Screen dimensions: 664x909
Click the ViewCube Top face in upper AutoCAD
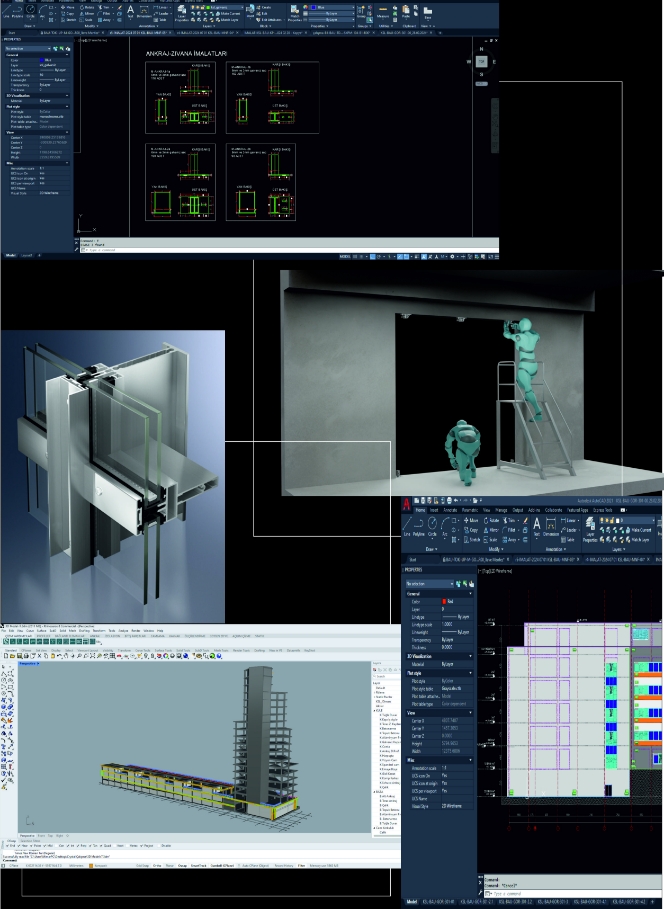coord(481,62)
